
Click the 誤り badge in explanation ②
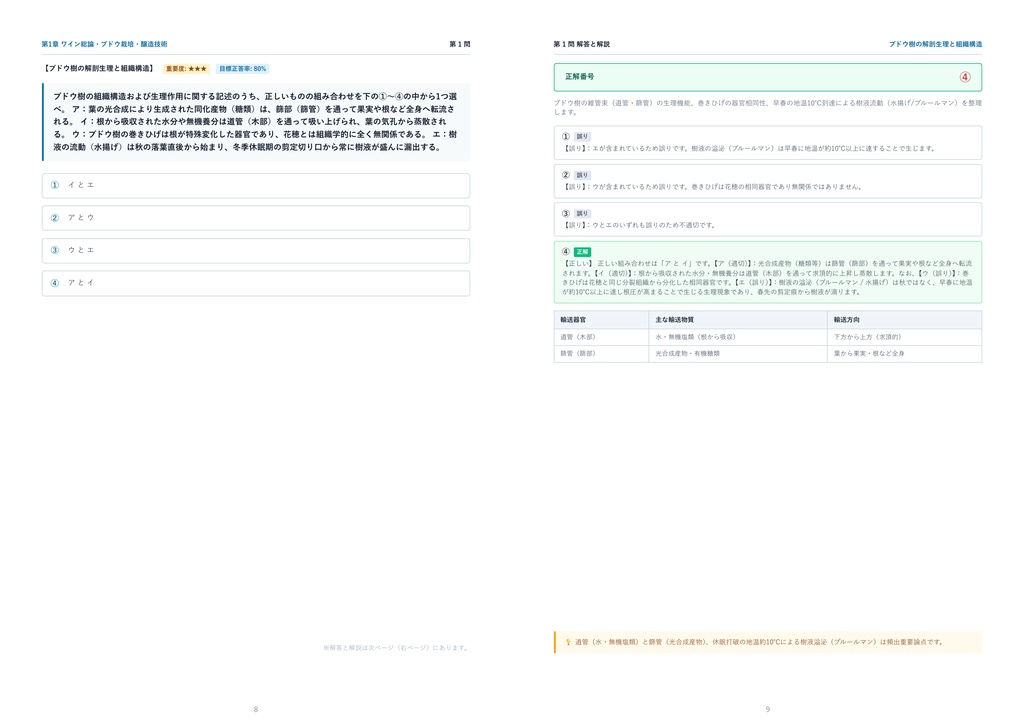tap(582, 176)
